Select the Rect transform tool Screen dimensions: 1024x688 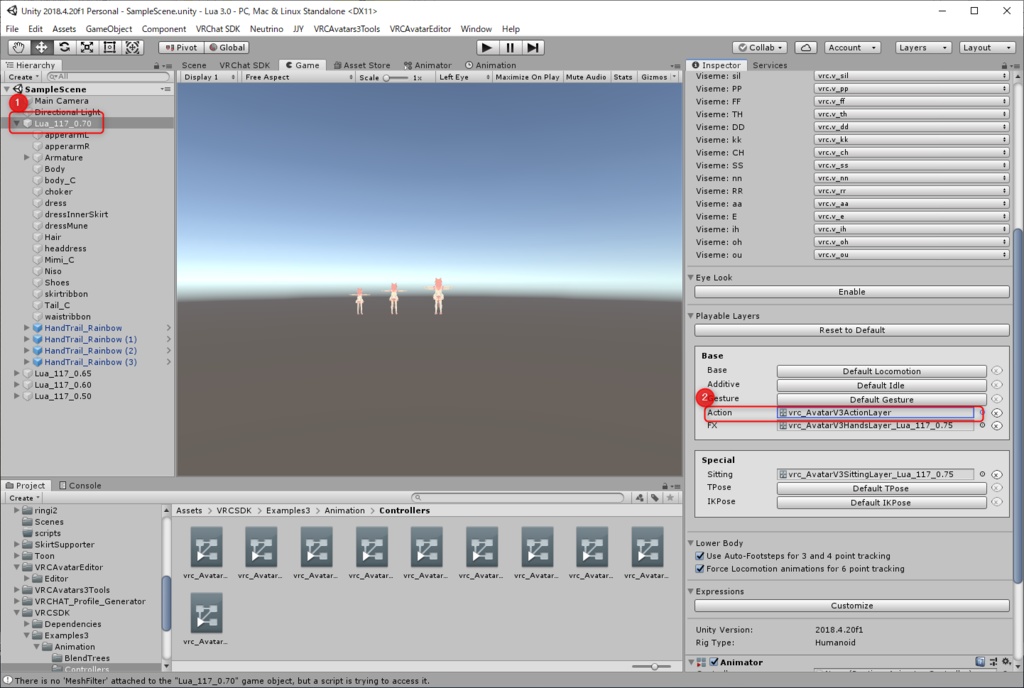pos(110,47)
